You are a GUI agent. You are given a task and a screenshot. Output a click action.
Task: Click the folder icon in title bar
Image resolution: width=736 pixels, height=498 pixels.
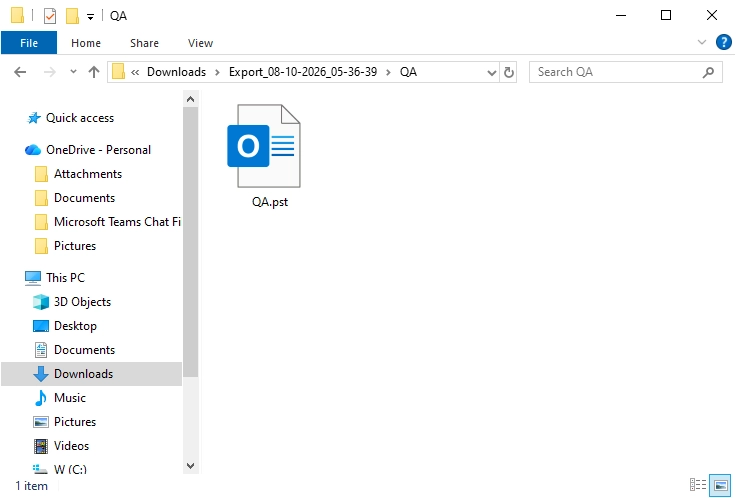(x=17, y=15)
